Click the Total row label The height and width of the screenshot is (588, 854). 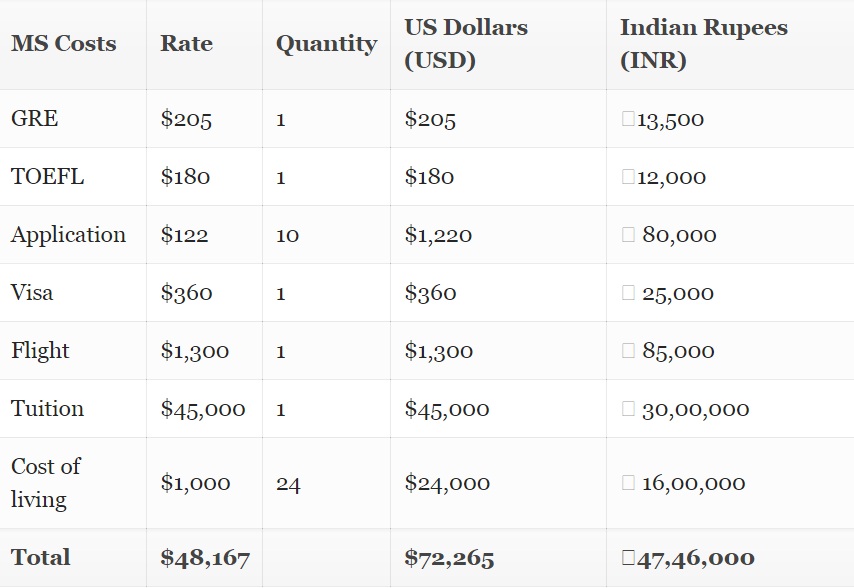pos(40,558)
